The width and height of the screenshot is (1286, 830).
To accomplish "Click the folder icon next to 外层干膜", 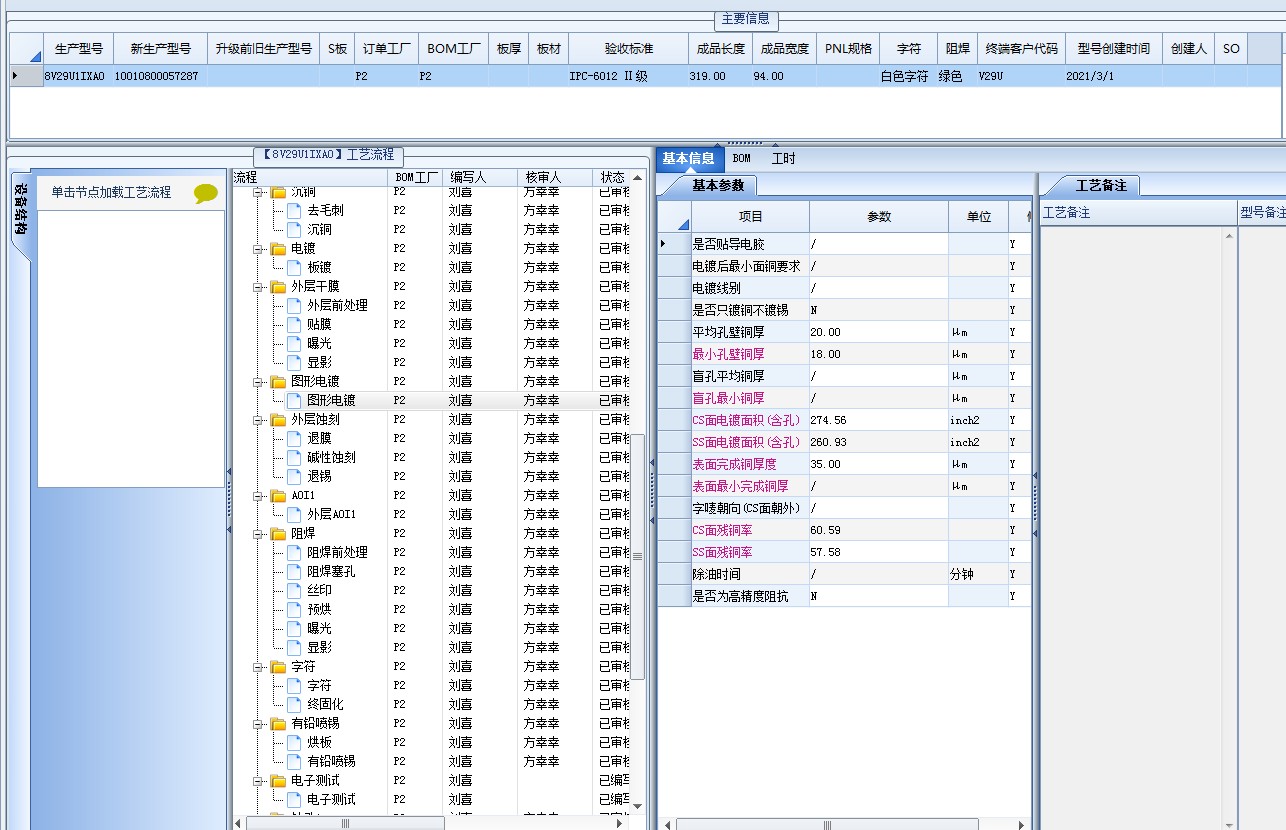I will [x=278, y=287].
